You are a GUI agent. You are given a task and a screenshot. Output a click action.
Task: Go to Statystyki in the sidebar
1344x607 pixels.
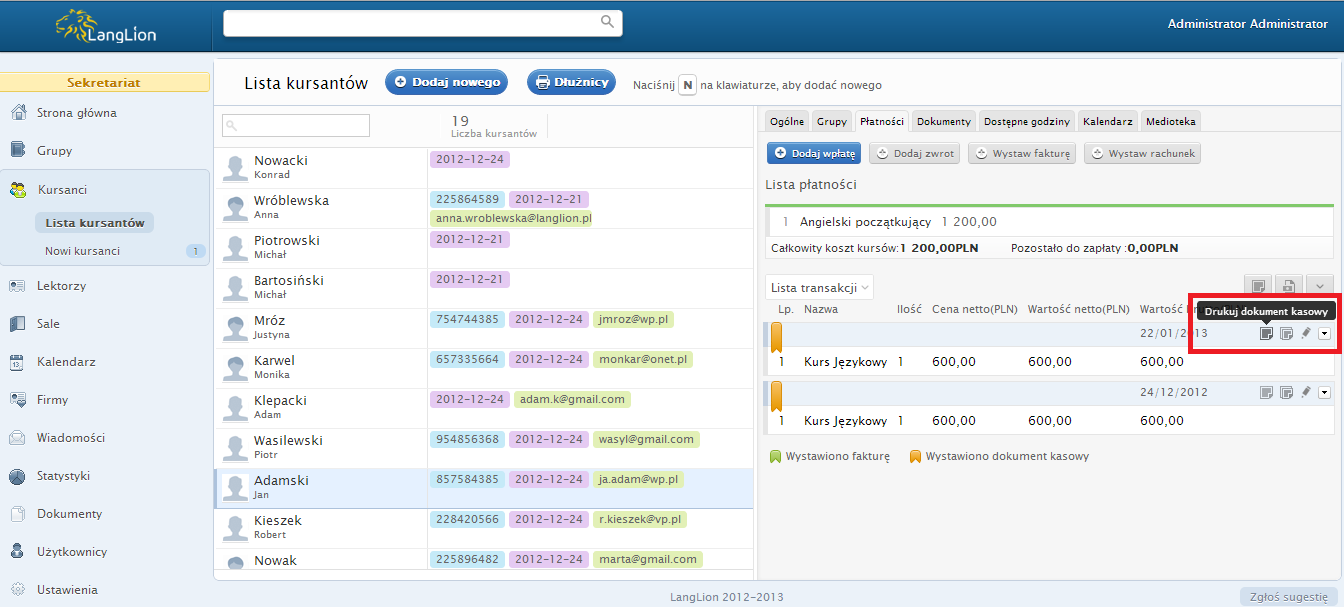click(x=63, y=476)
